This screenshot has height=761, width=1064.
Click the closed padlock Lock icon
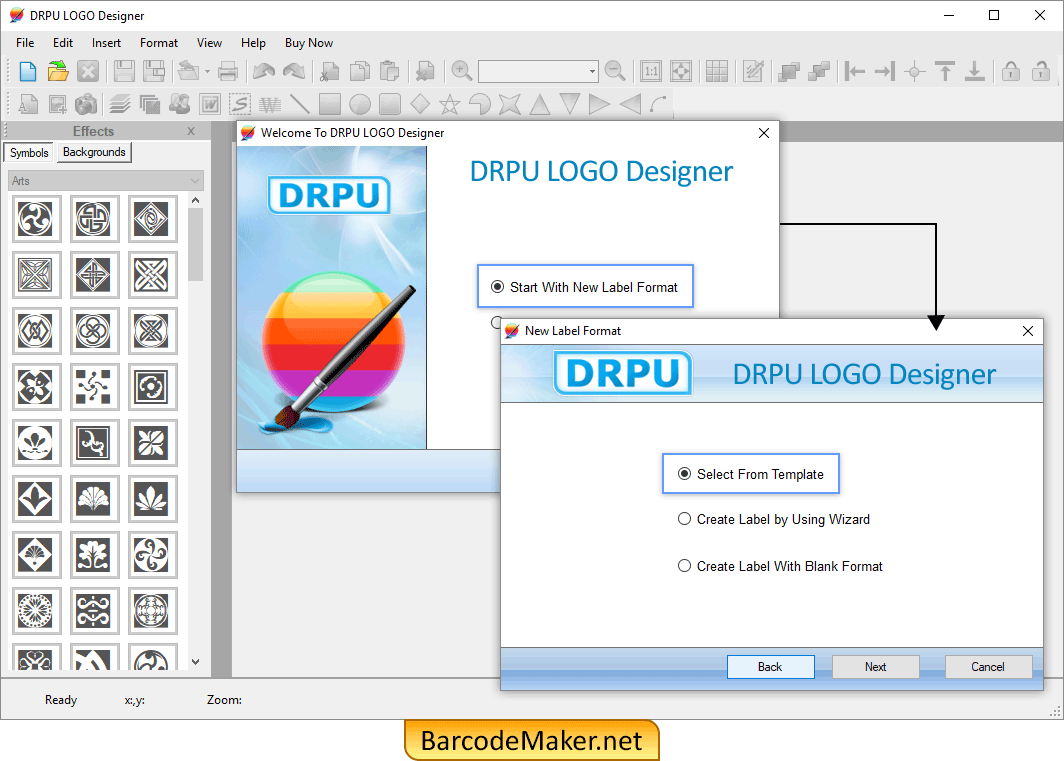1010,71
